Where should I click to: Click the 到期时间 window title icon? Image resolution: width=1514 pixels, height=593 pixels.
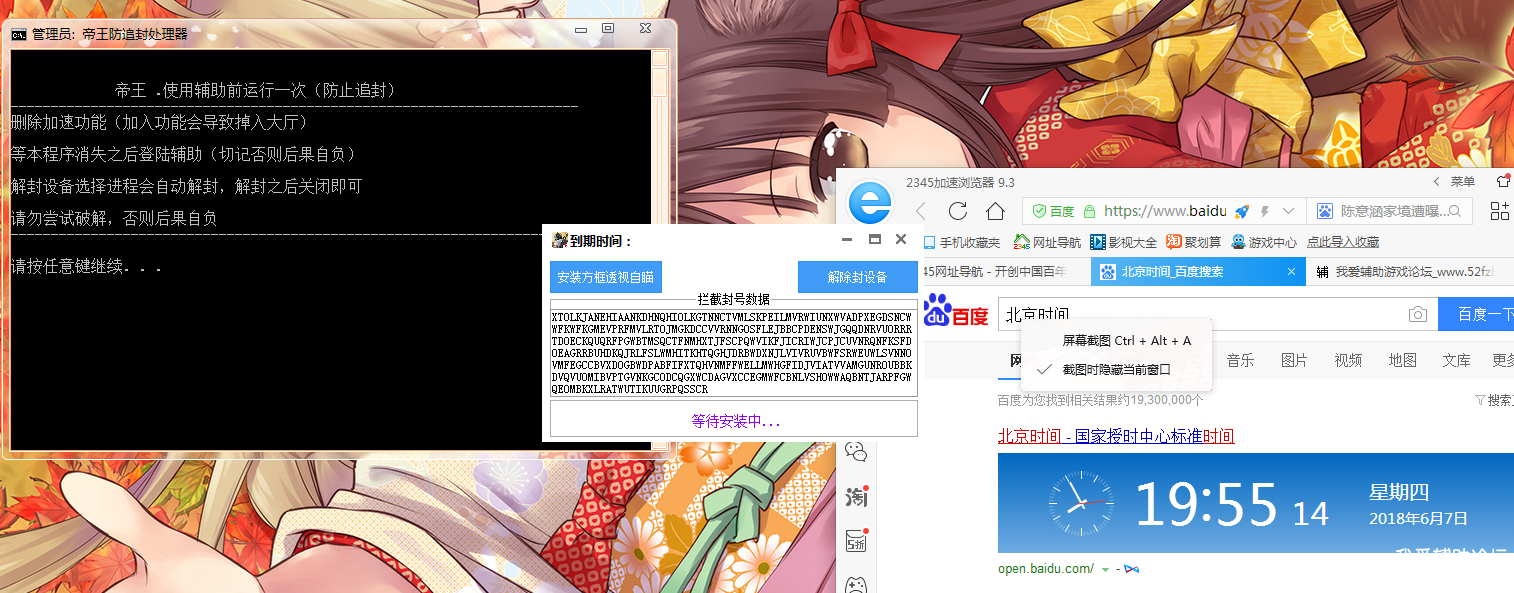click(x=560, y=240)
